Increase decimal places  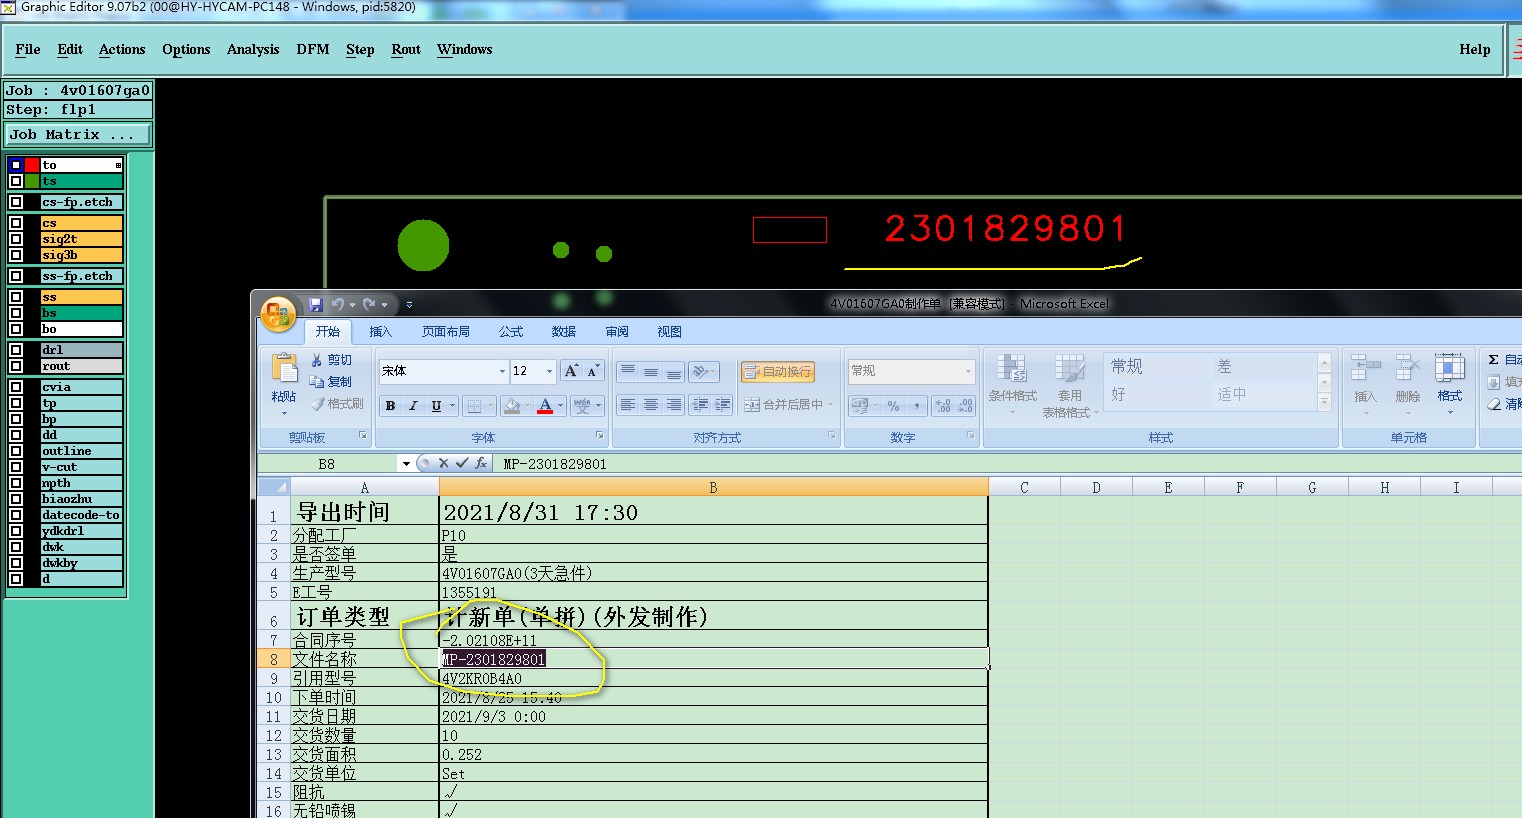[x=942, y=406]
